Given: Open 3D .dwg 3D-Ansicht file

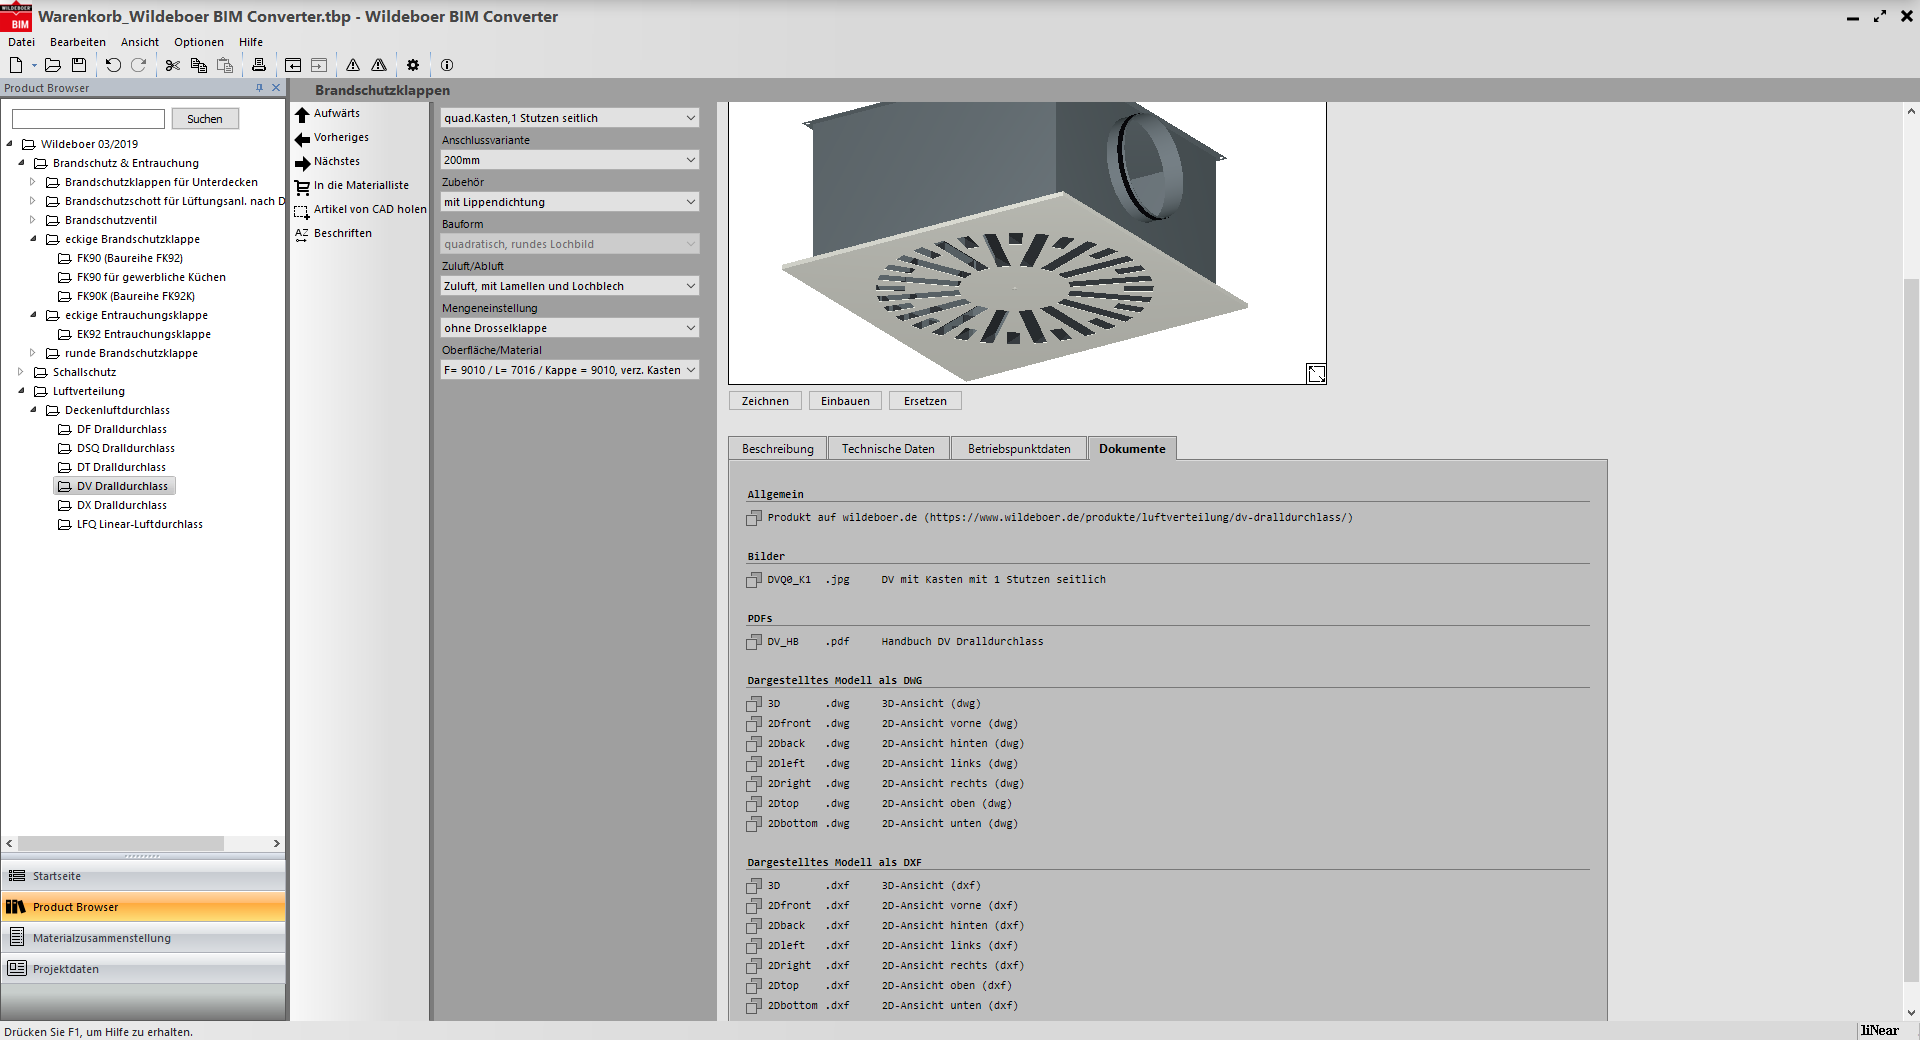Looking at the screenshot, I should coord(864,704).
